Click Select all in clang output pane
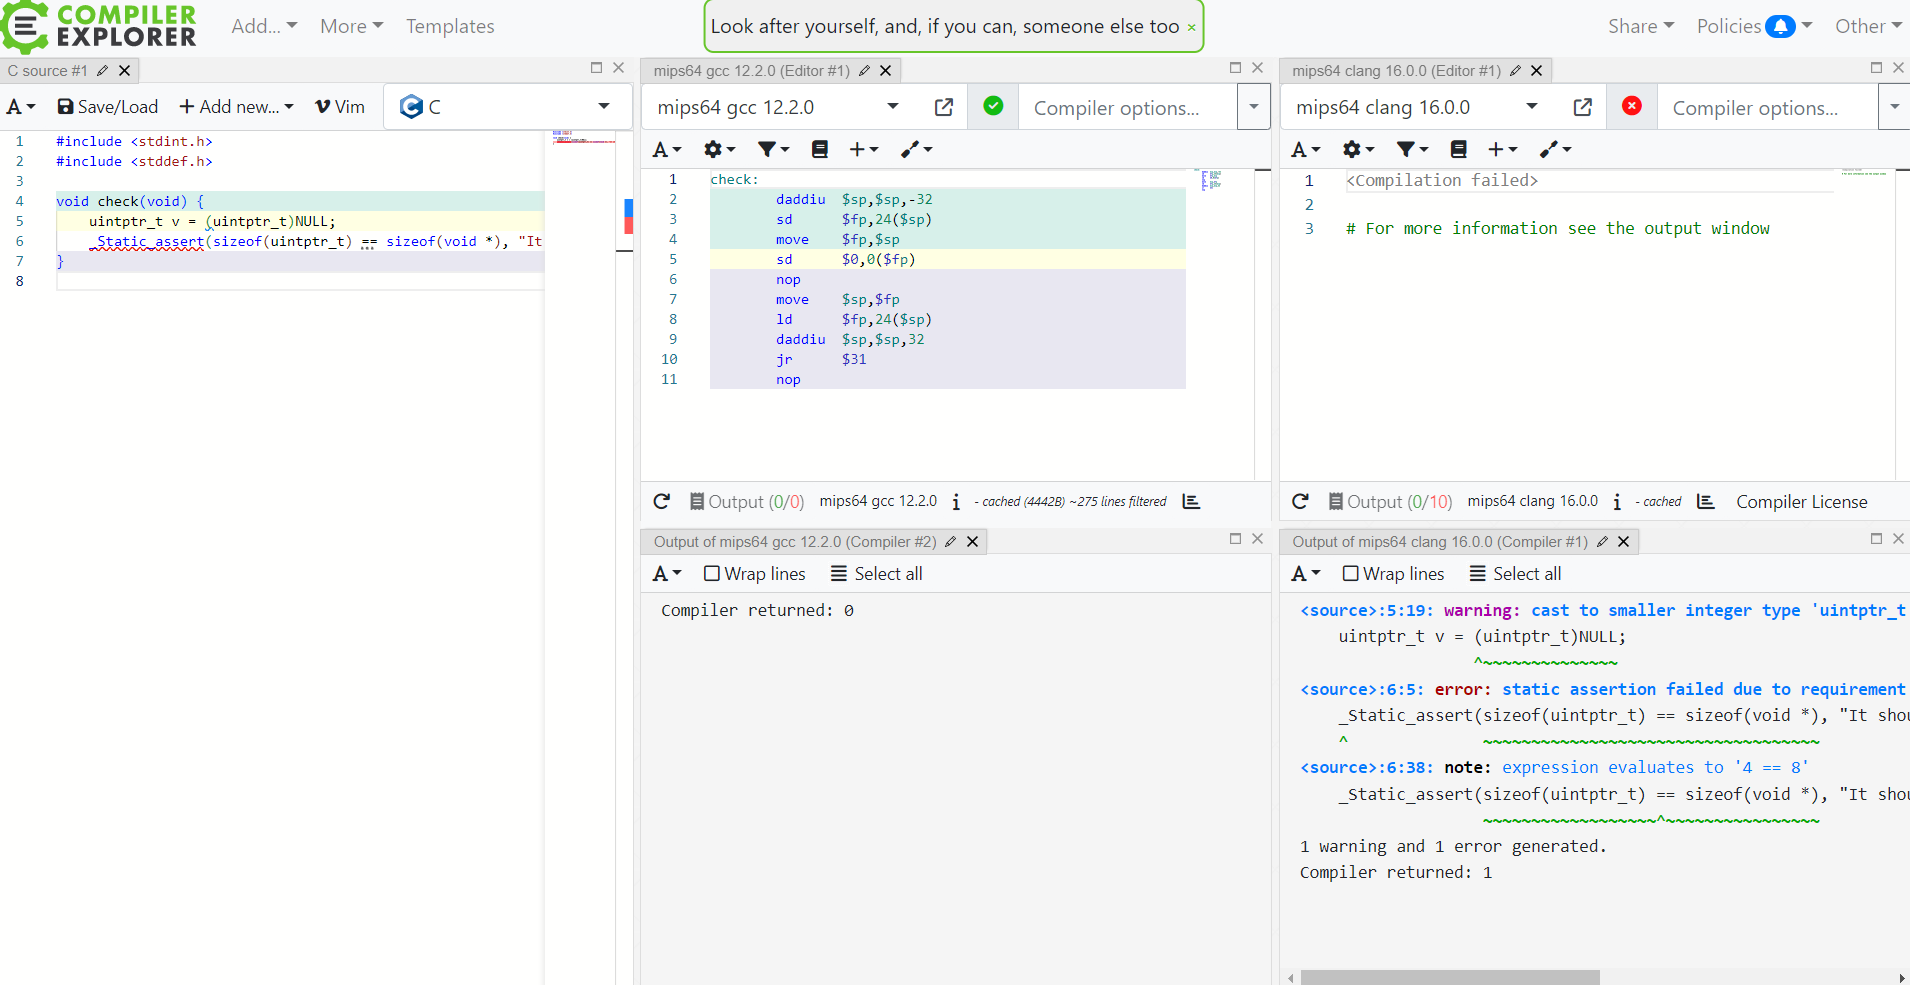This screenshot has height=985, width=1910. [x=1516, y=574]
